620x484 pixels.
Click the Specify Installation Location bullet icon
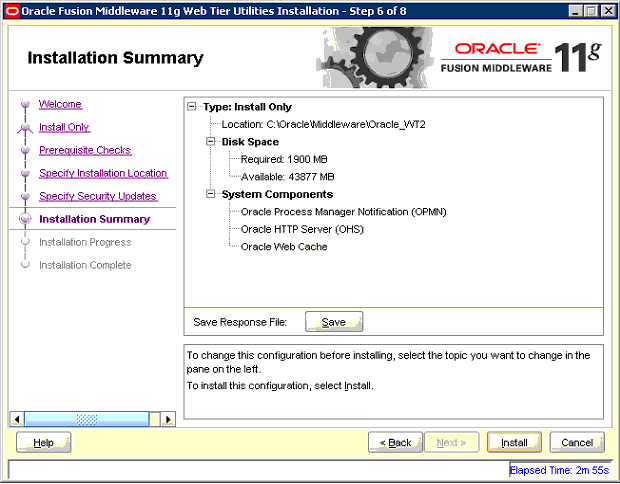[x=25, y=174]
